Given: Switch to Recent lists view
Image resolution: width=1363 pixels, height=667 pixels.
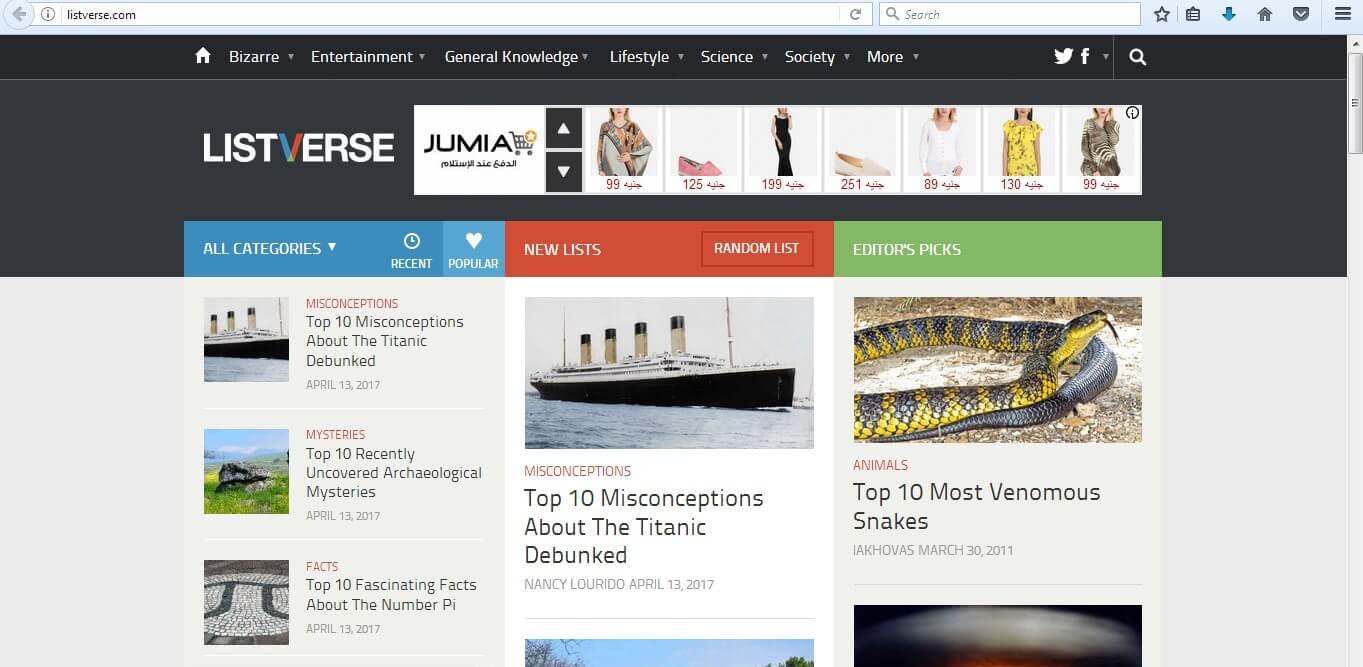Looking at the screenshot, I should click(x=411, y=250).
